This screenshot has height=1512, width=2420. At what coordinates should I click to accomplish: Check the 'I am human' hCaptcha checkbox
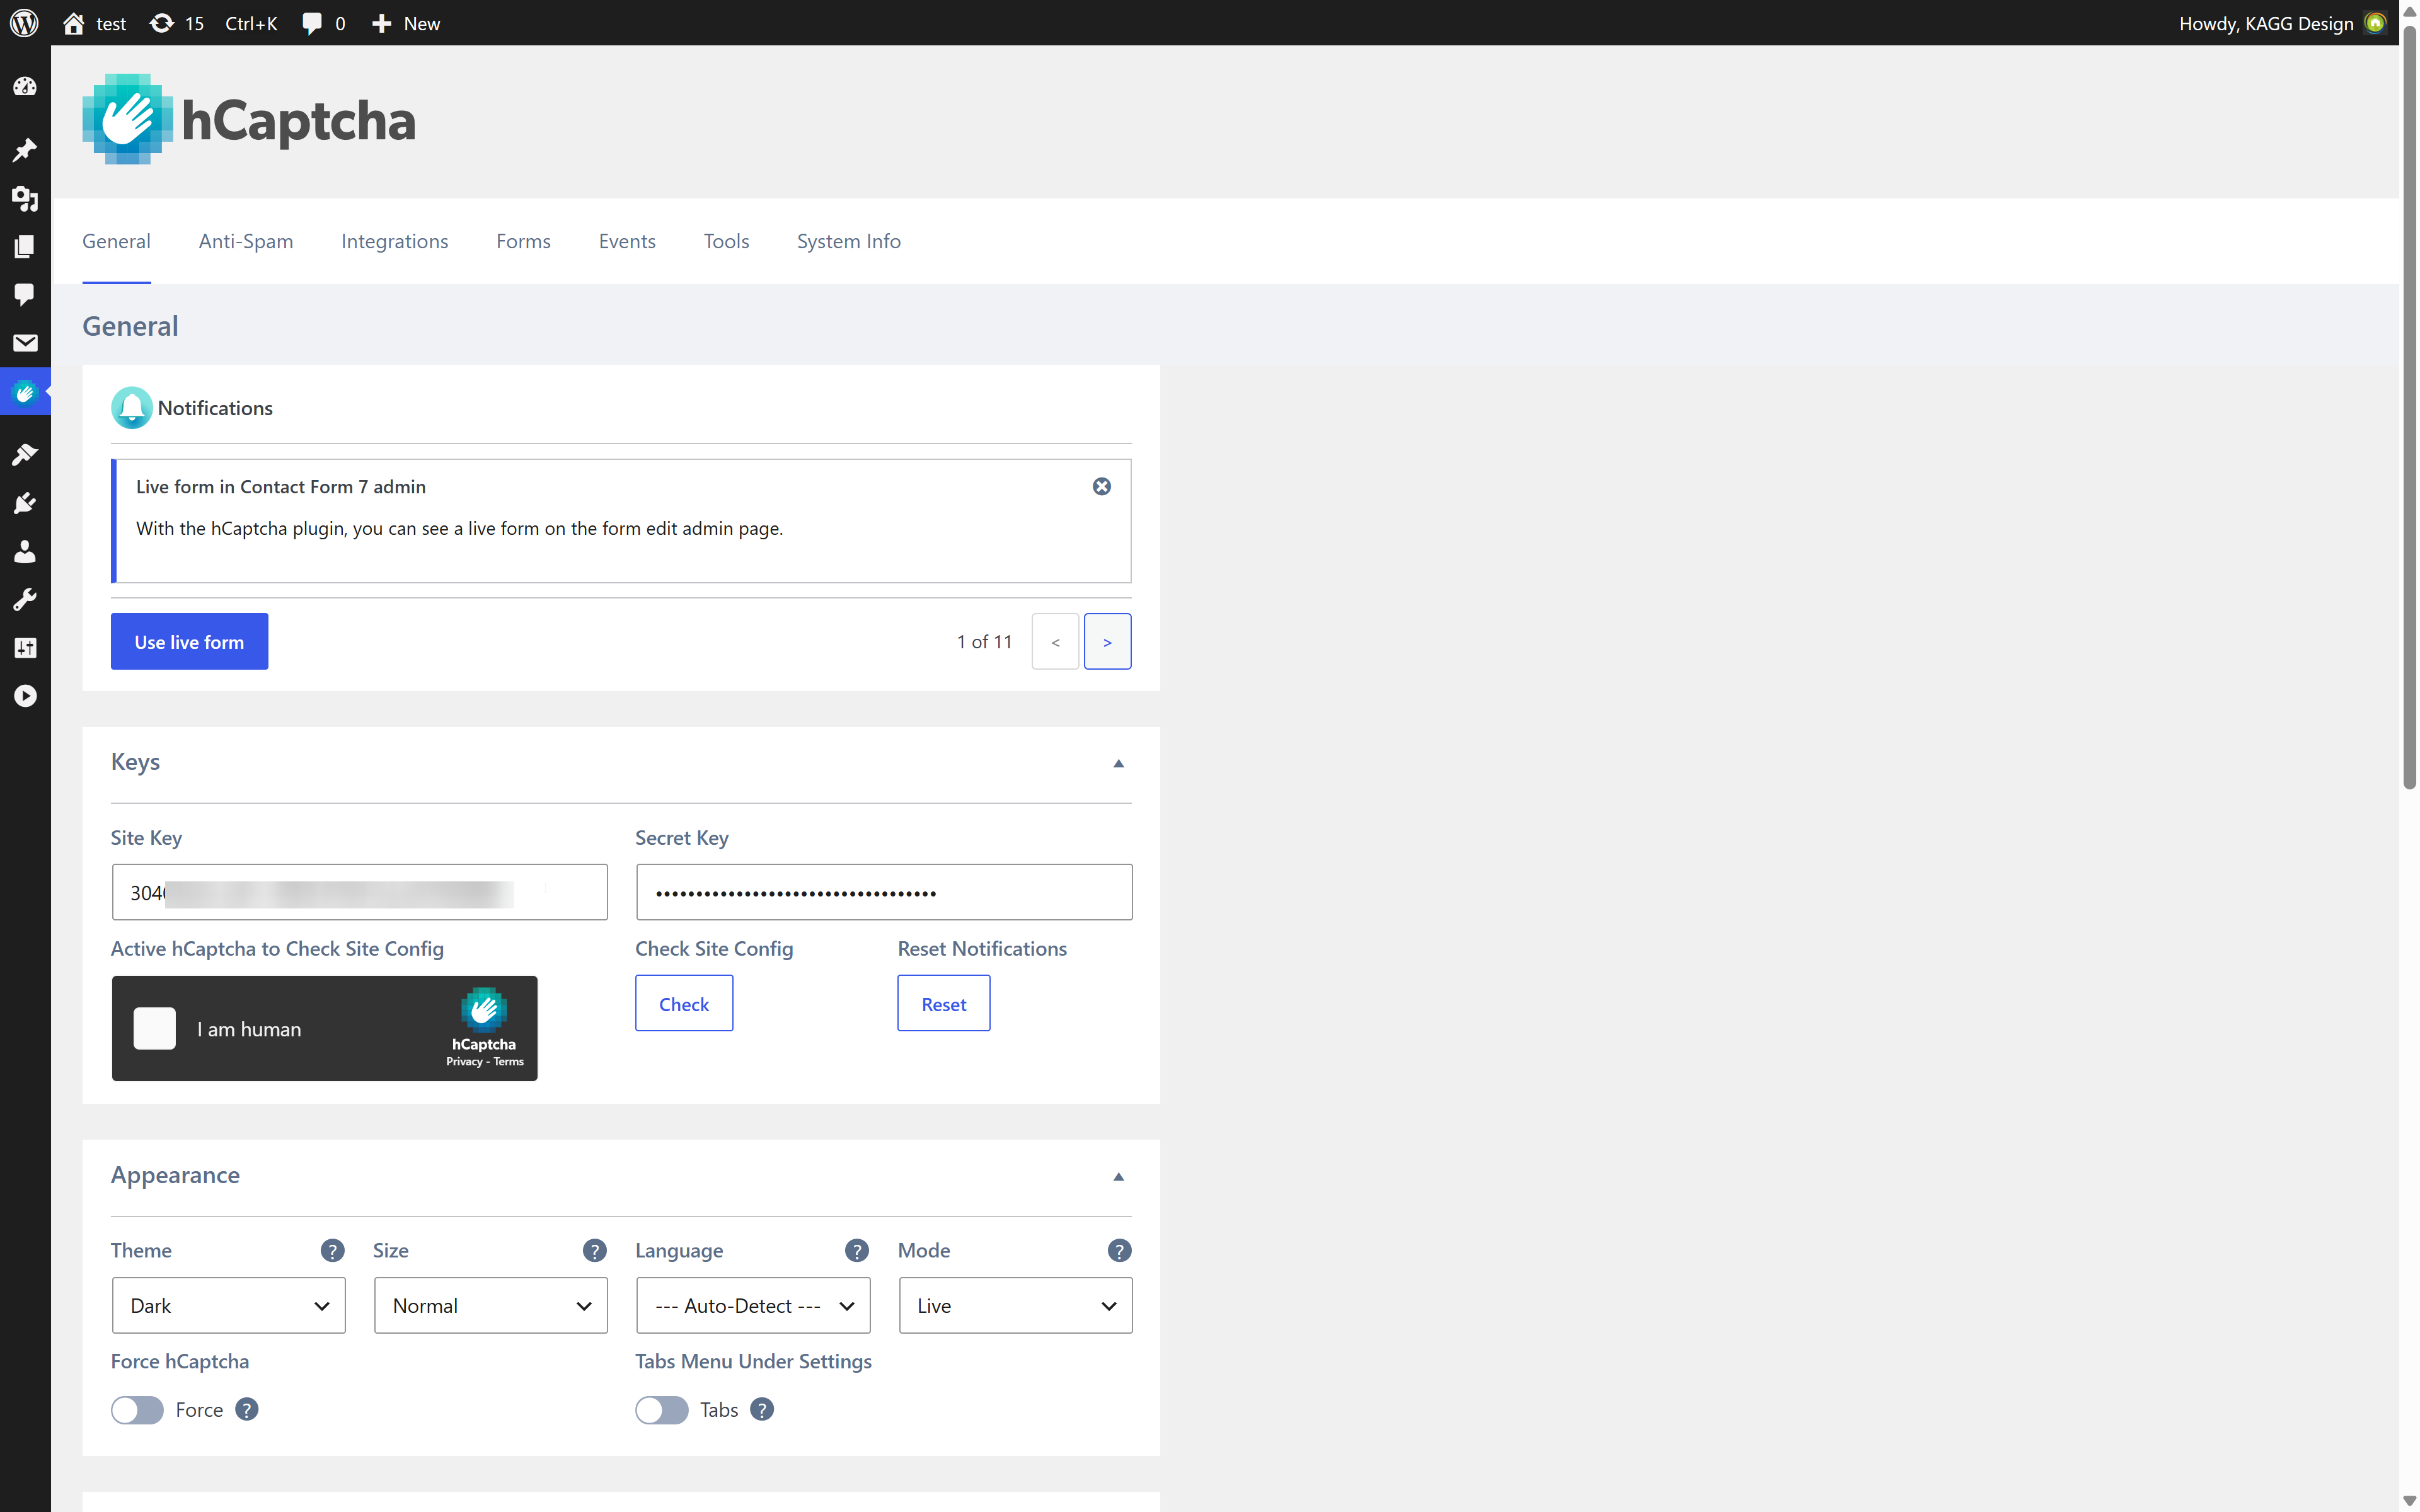pos(155,1028)
